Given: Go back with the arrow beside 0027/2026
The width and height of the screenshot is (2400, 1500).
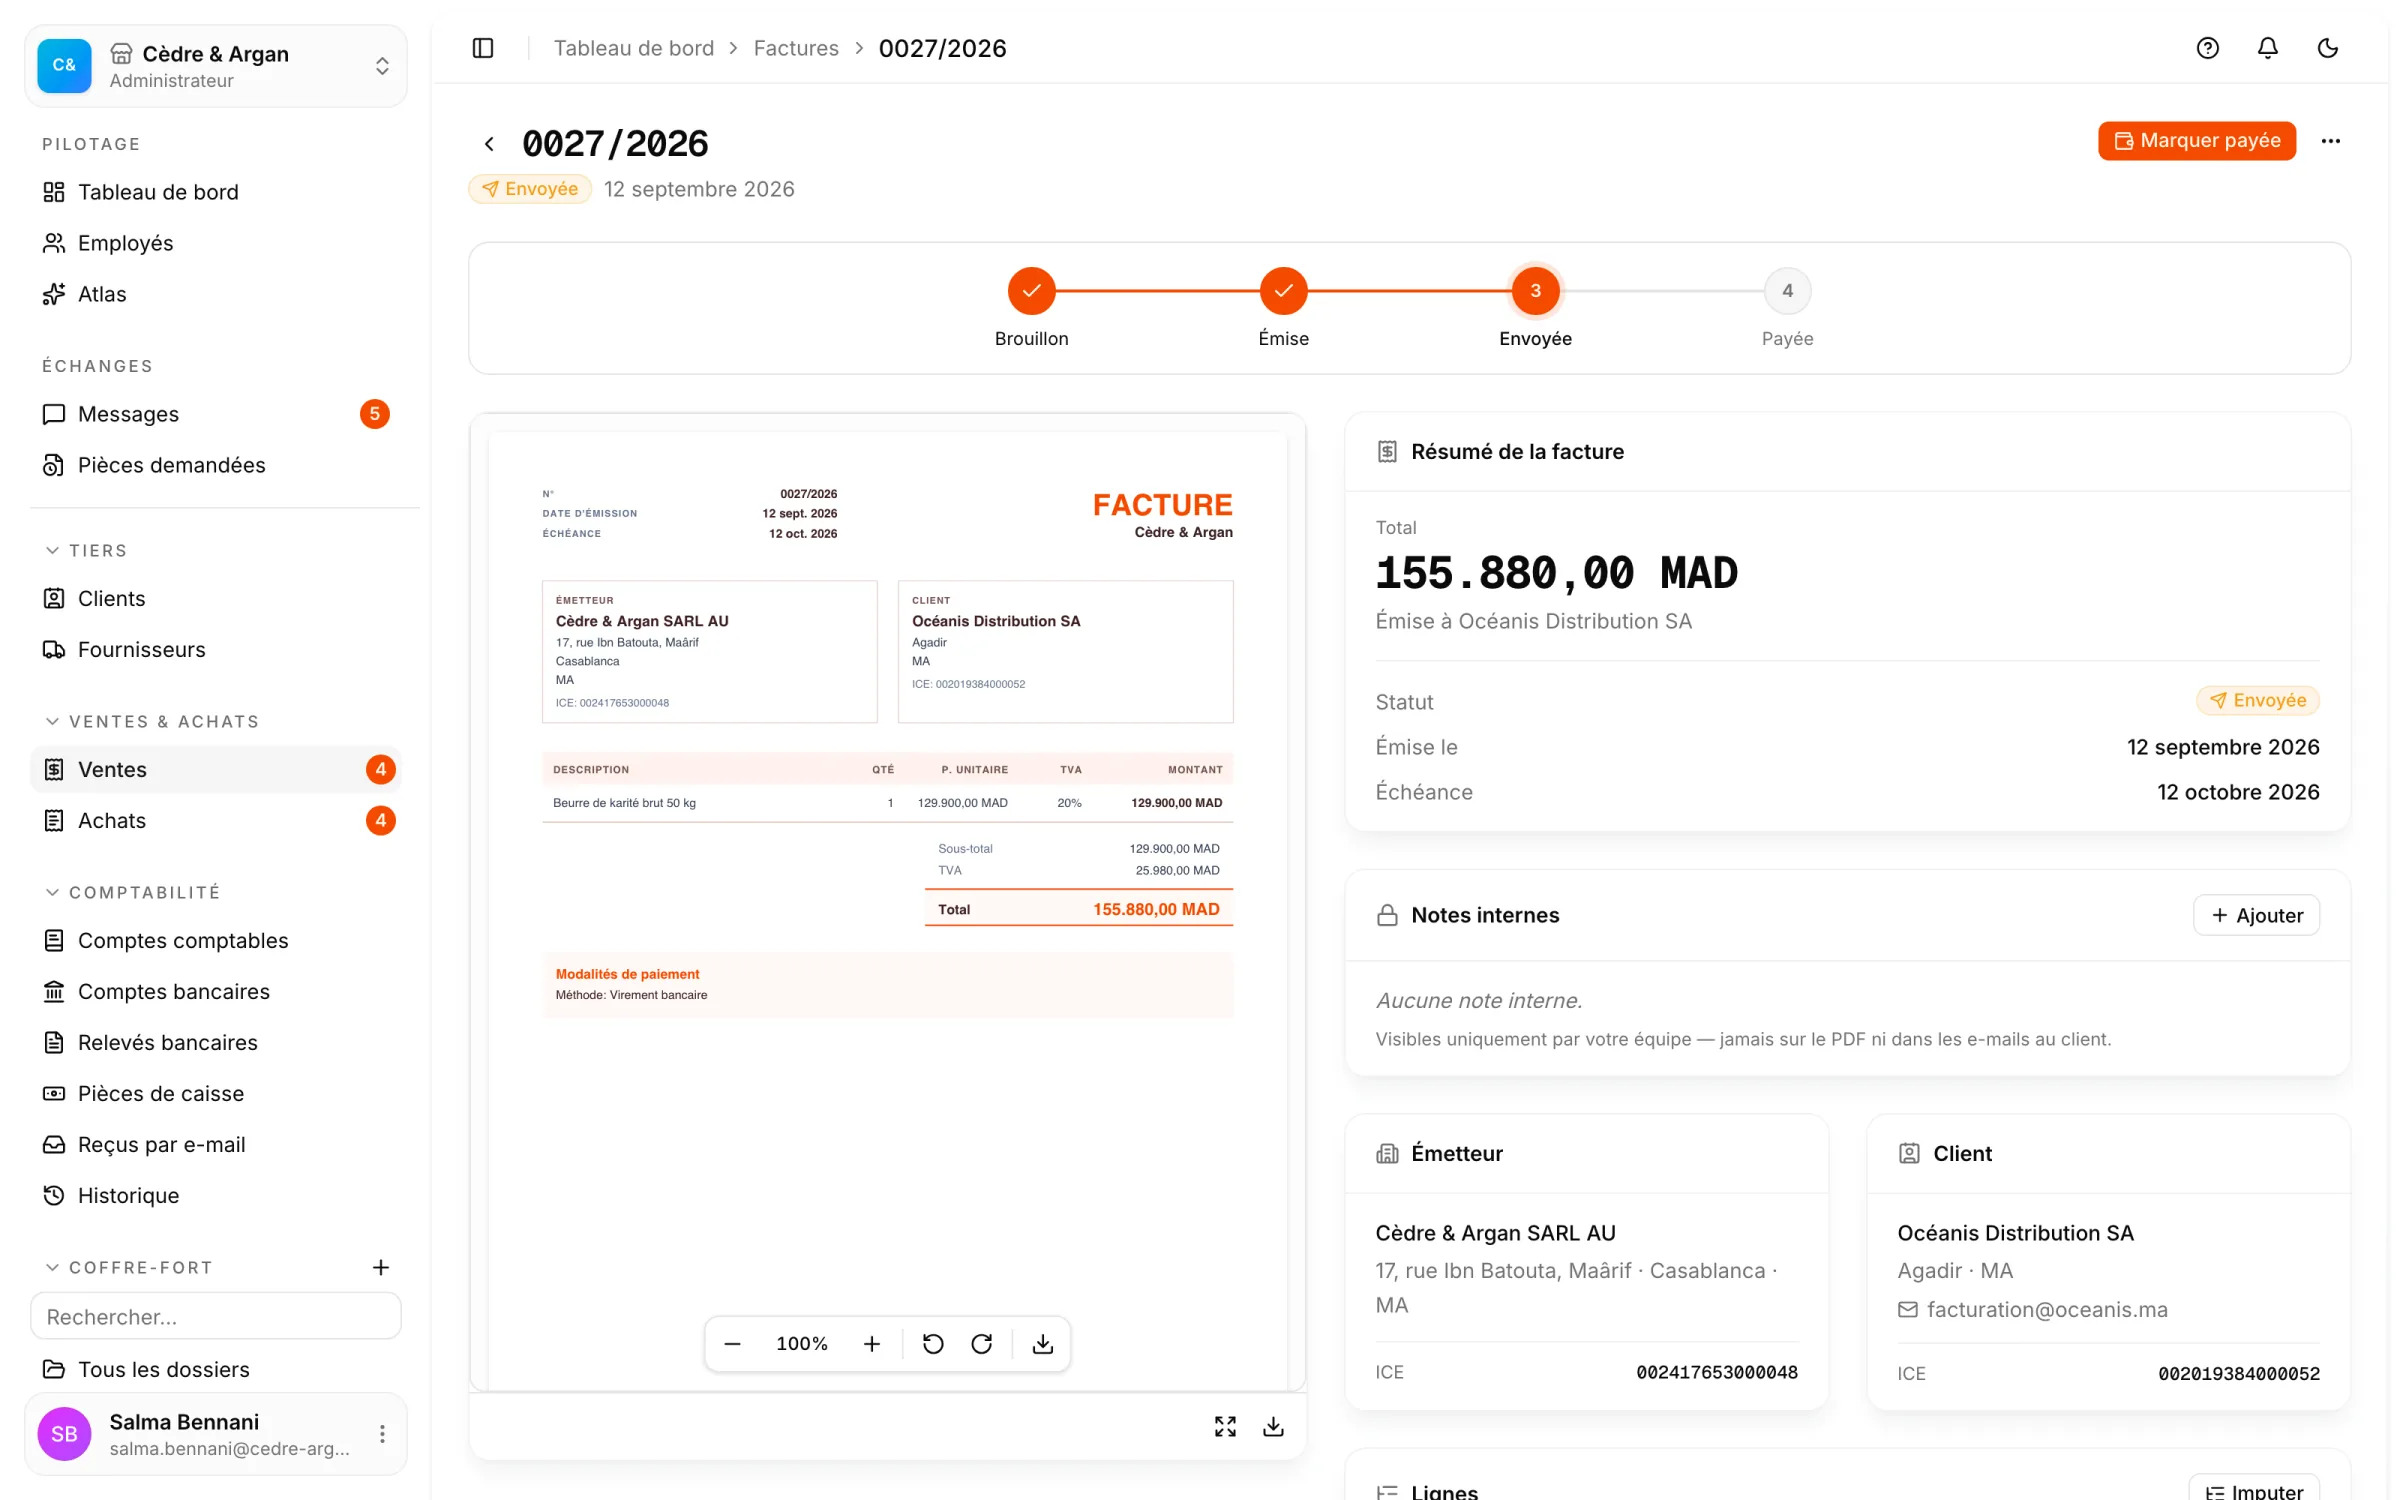Looking at the screenshot, I should pyautogui.click(x=489, y=144).
